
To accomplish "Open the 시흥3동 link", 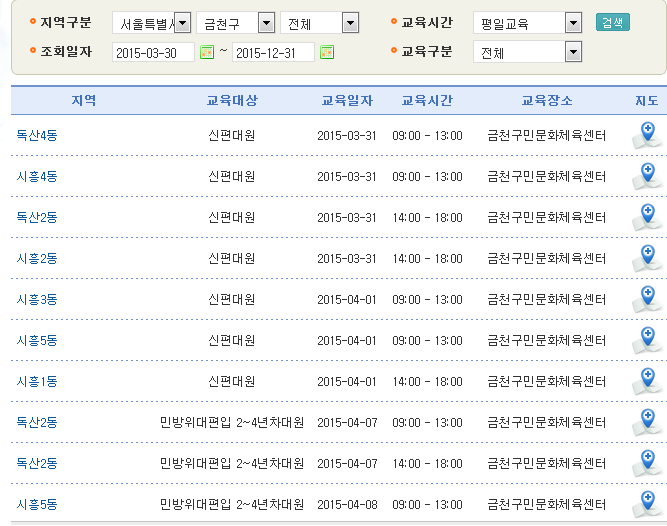I will pos(37,299).
